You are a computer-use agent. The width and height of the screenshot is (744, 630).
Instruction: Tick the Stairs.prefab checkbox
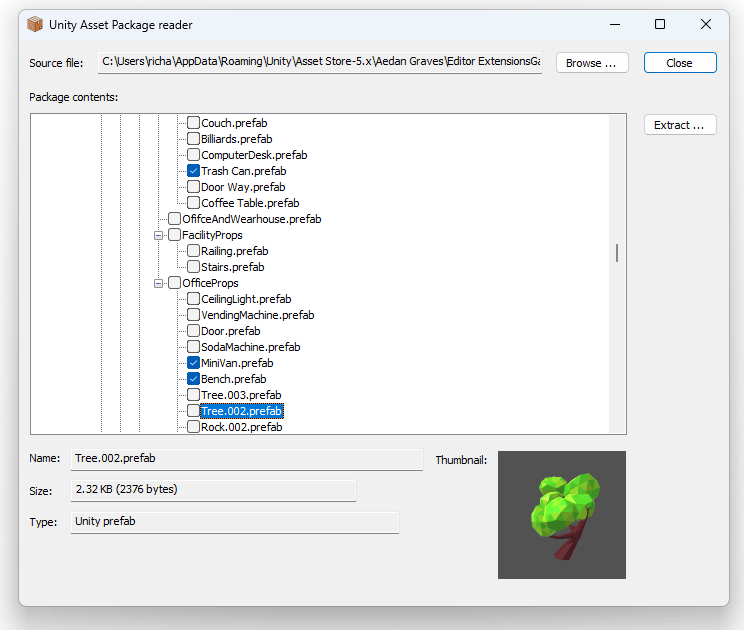pyautogui.click(x=193, y=267)
